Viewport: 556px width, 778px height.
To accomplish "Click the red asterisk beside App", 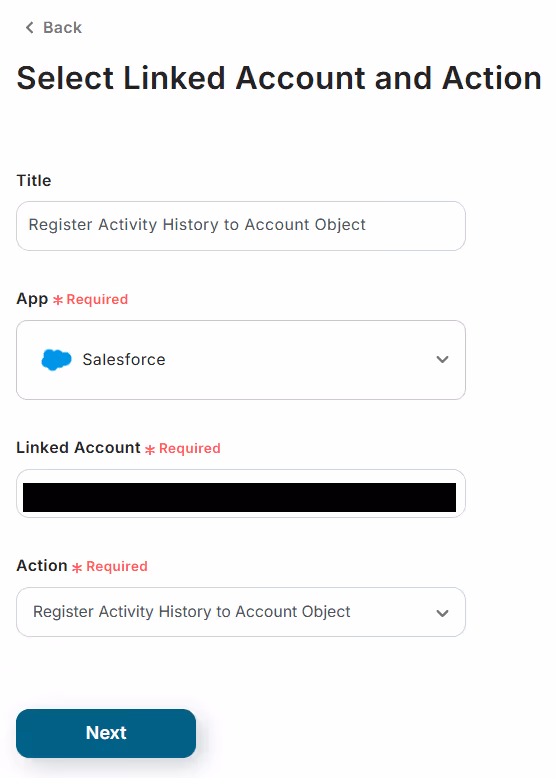I will [58, 300].
